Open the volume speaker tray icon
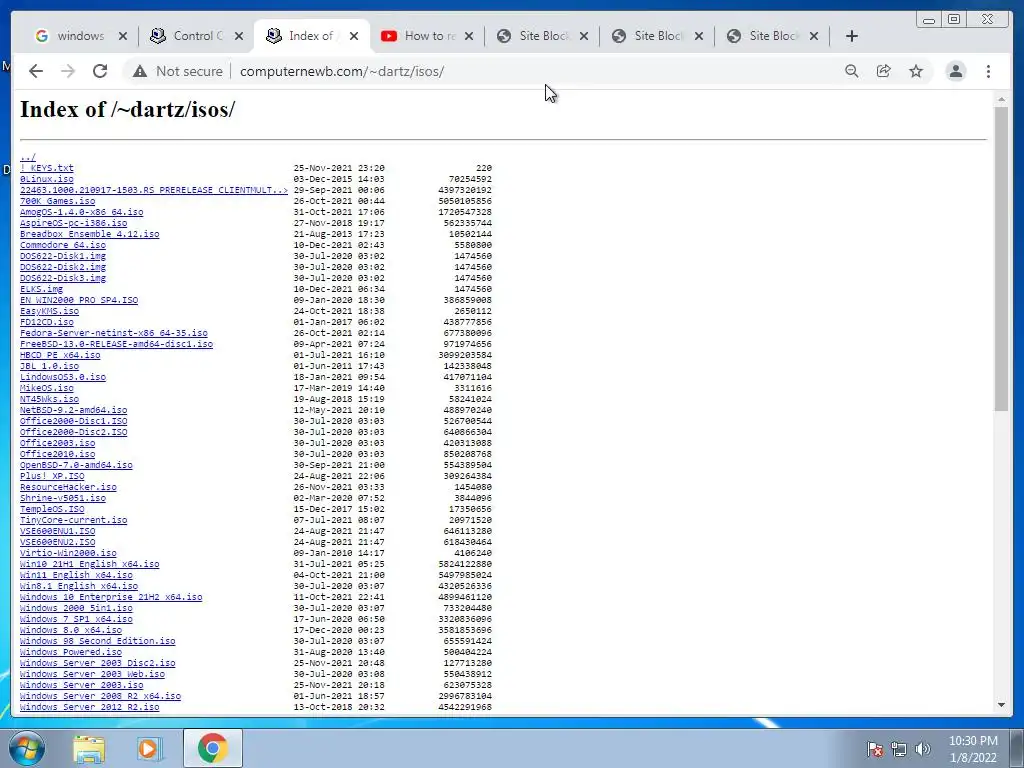The image size is (1024, 768). click(923, 748)
